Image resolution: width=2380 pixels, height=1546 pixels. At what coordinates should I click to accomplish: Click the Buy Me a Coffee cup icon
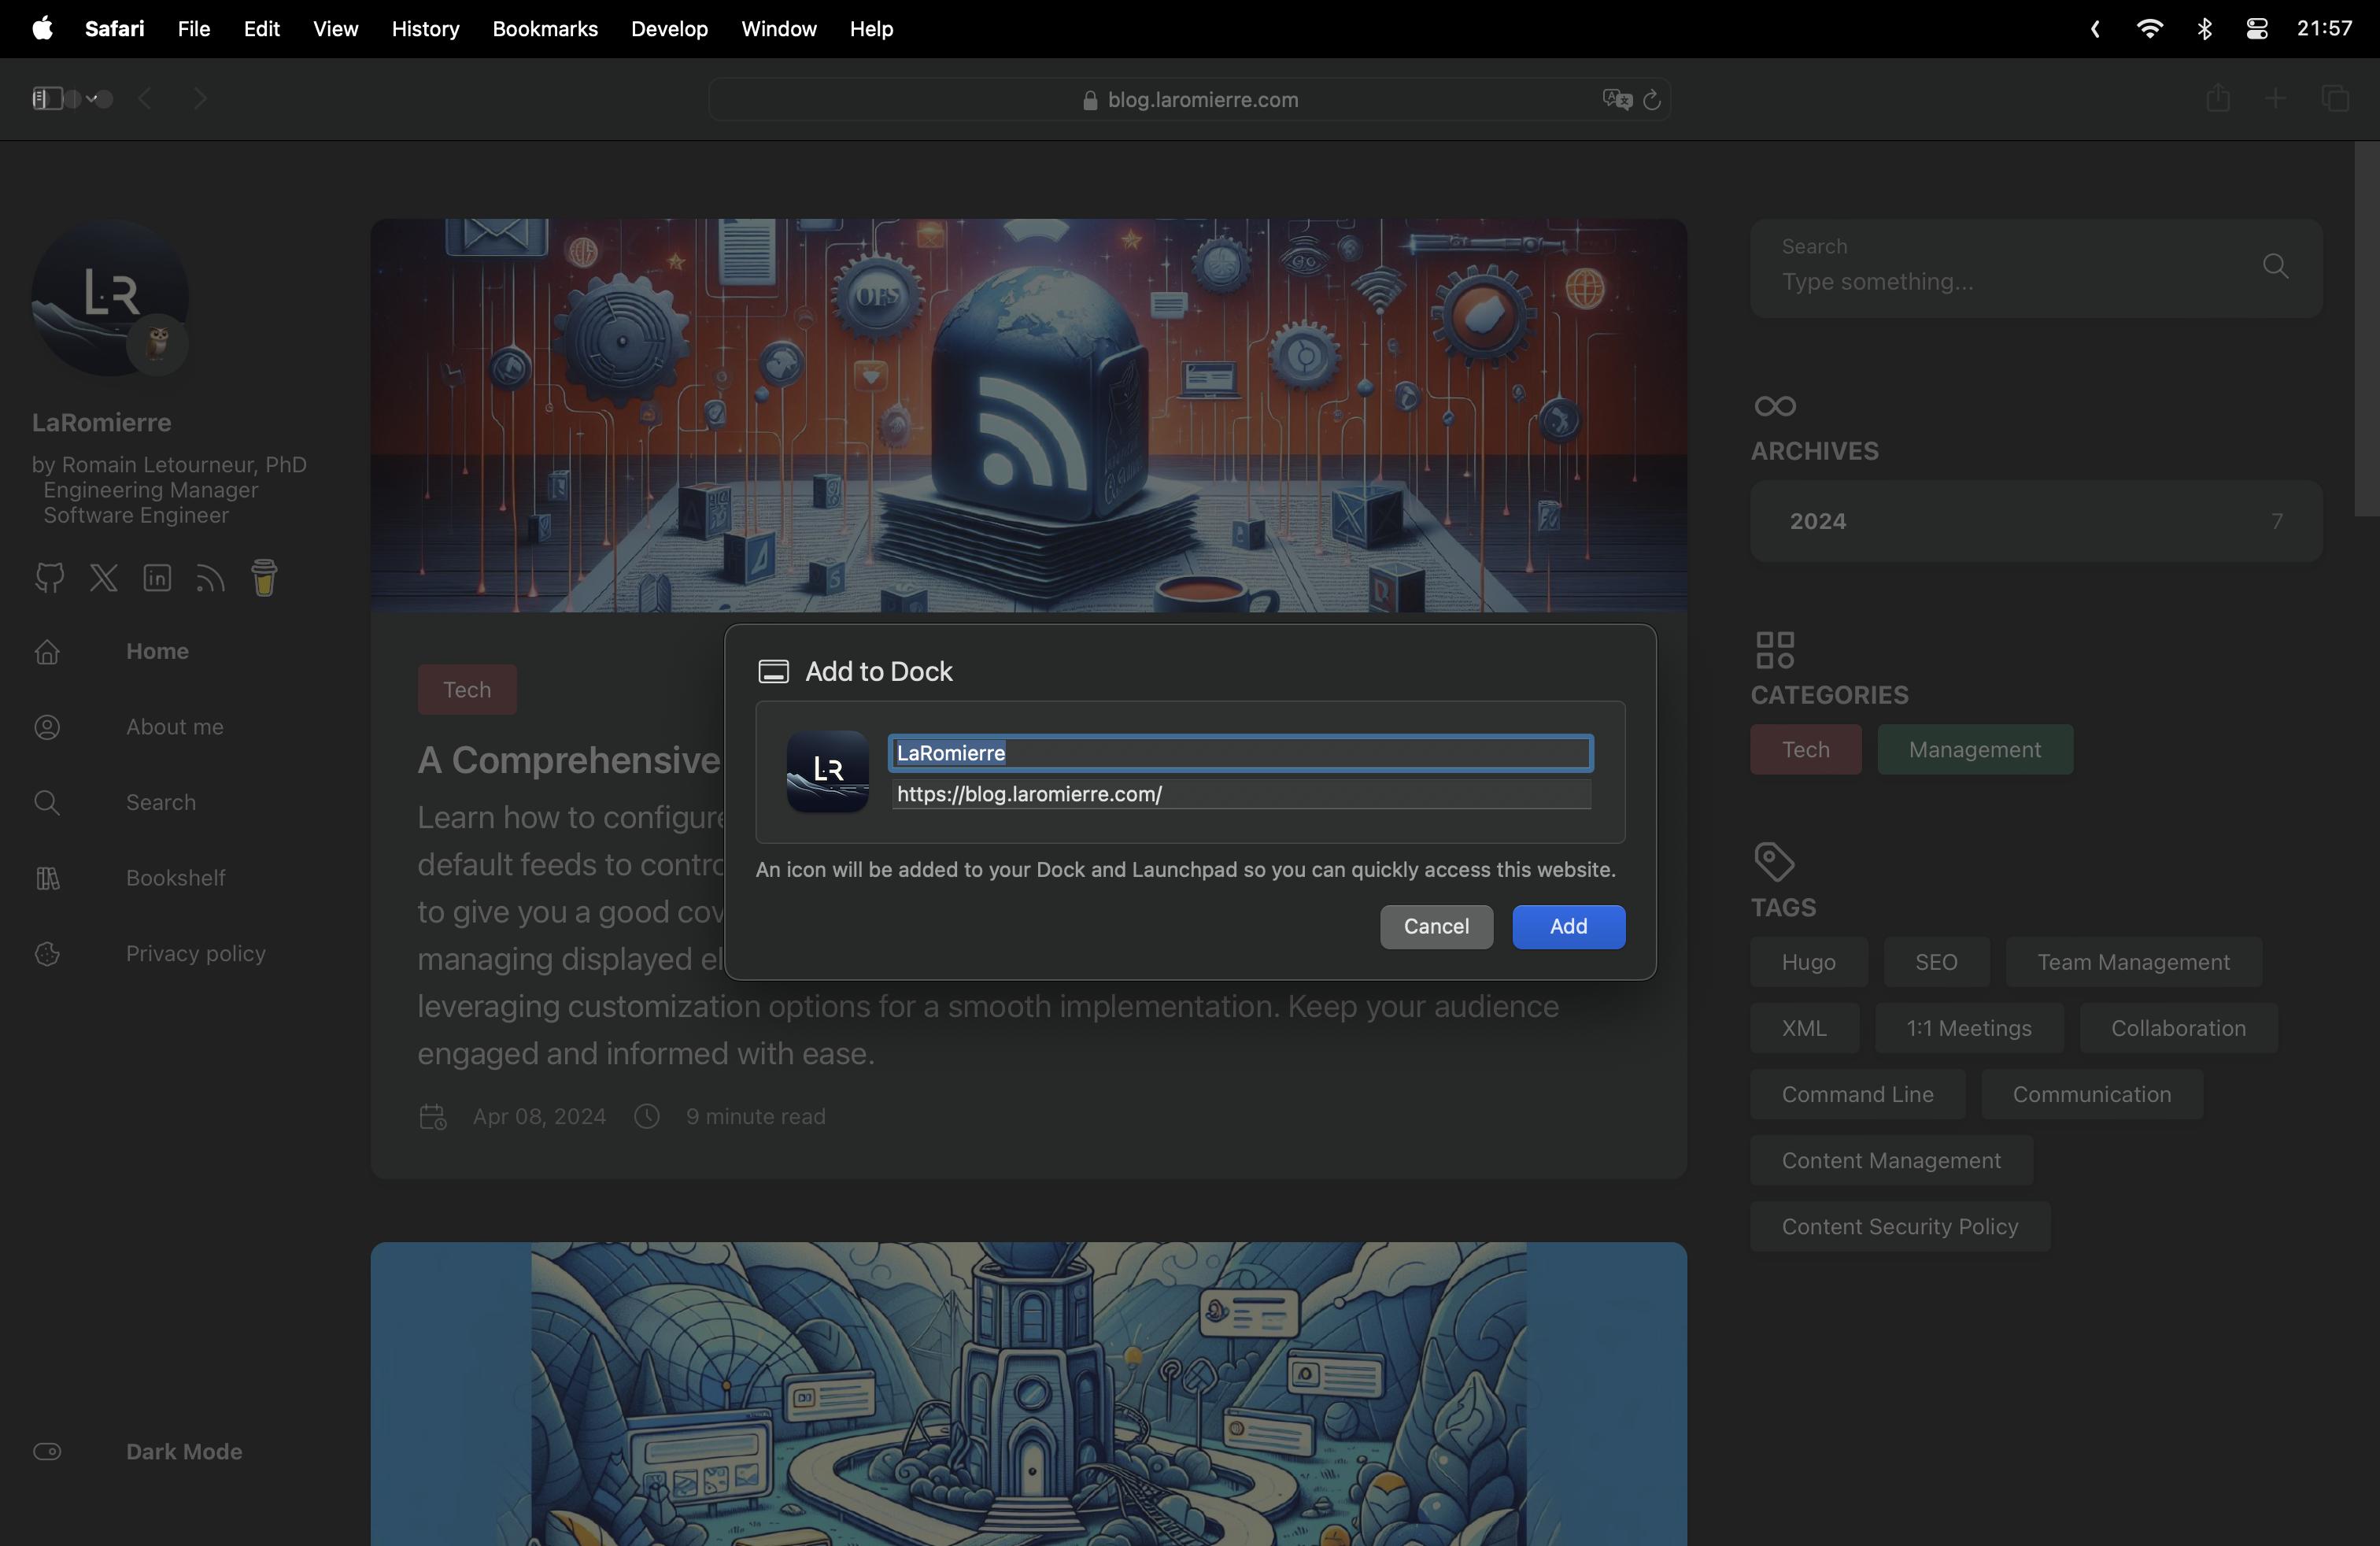pyautogui.click(x=264, y=577)
